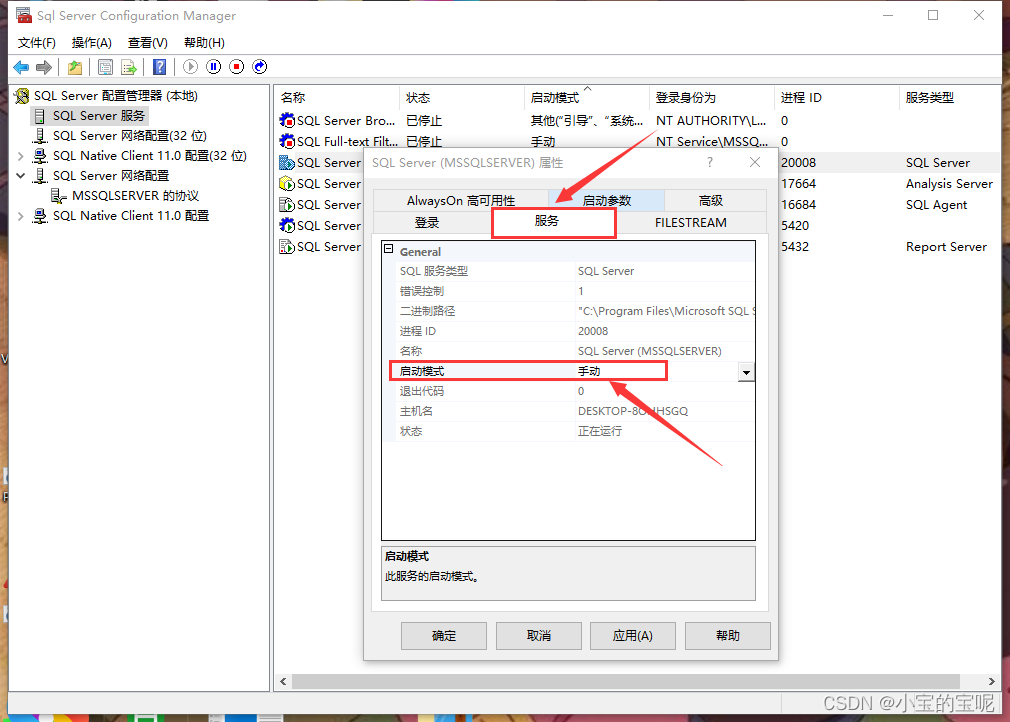The height and width of the screenshot is (722, 1010).
Task: Start the service with the play icon
Action: [190, 66]
